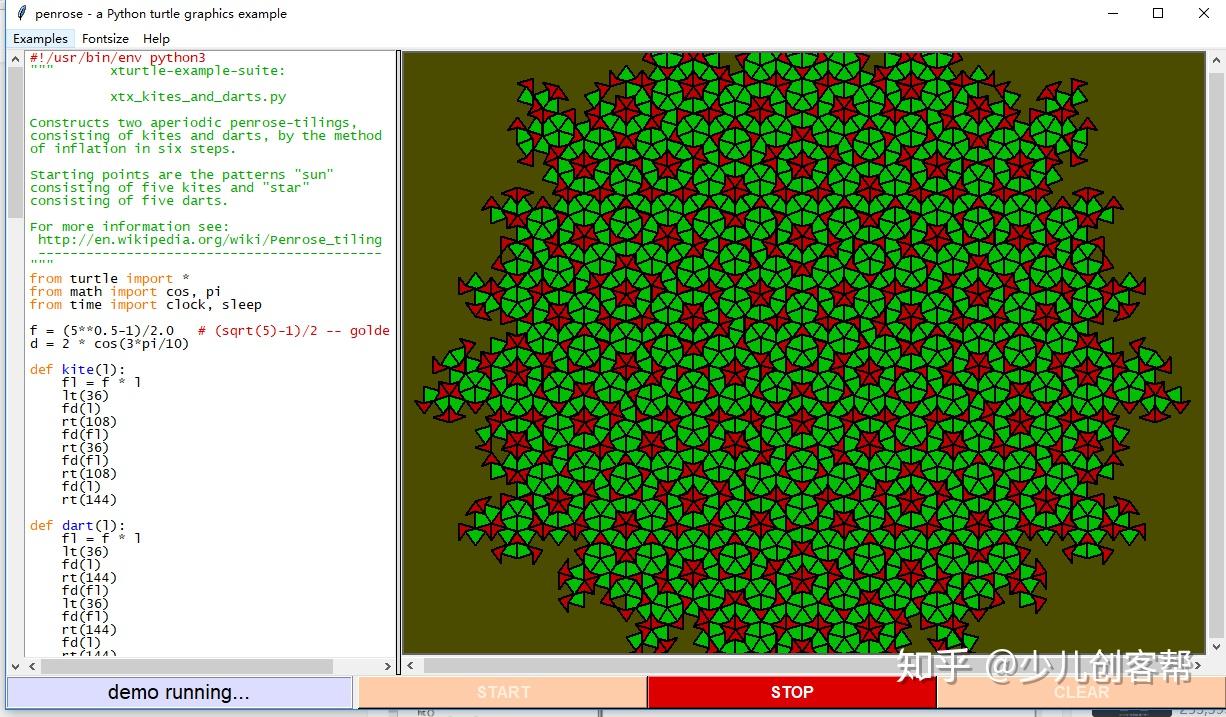The width and height of the screenshot is (1226, 717).
Task: Click the CLEAR button
Action: pos(1081,692)
